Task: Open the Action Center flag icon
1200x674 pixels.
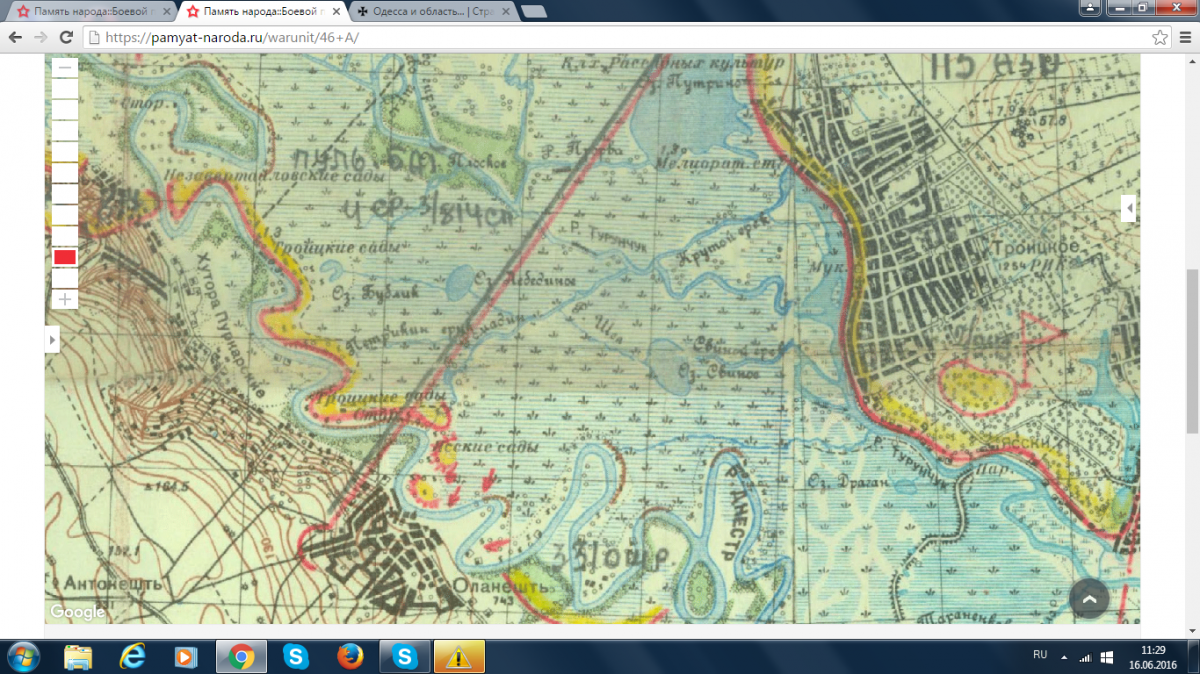Action: click(1107, 657)
